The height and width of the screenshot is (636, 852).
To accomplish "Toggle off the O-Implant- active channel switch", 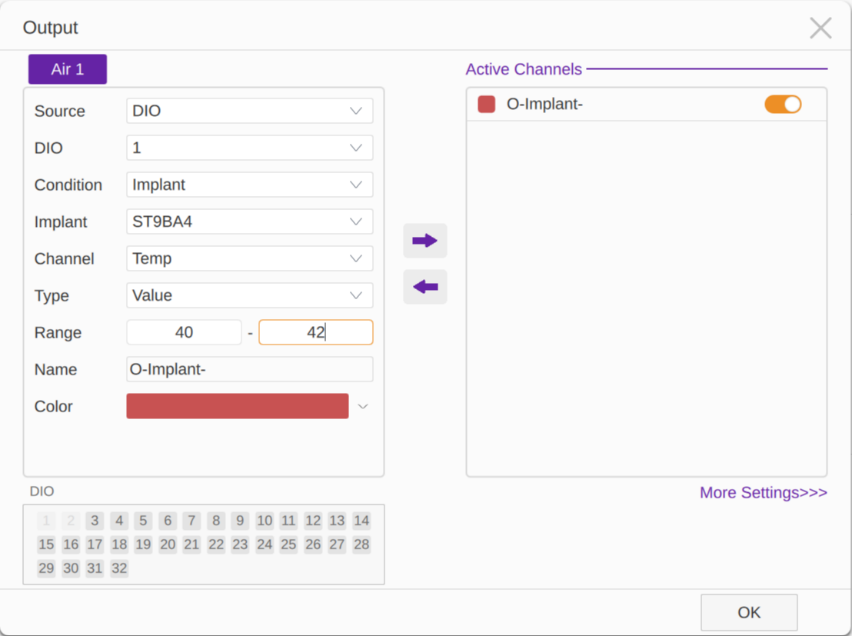I will 782,104.
